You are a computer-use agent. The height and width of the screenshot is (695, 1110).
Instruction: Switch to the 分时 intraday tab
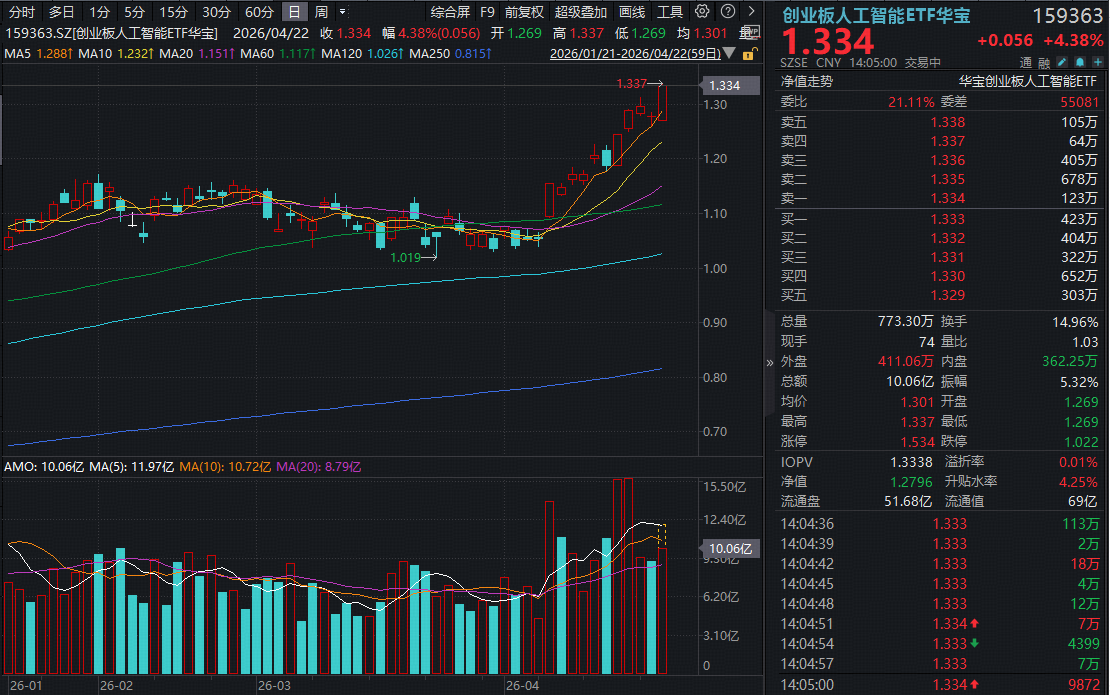(x=21, y=12)
